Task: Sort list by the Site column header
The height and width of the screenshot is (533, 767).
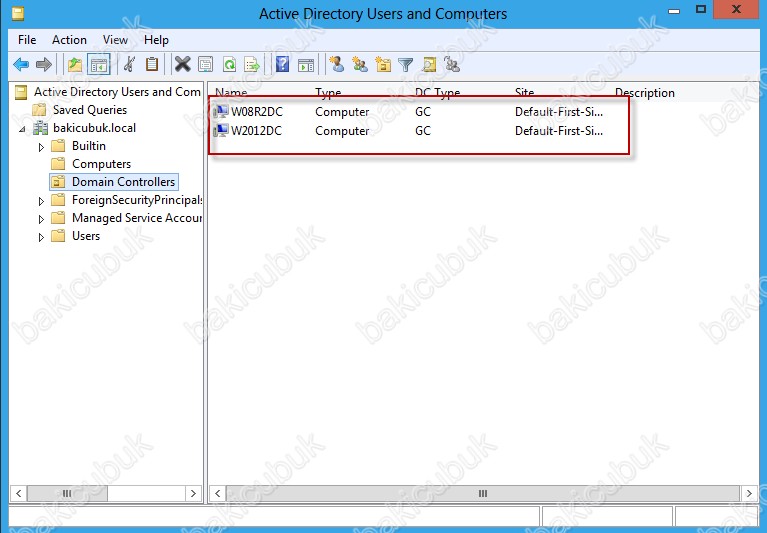Action: point(525,93)
